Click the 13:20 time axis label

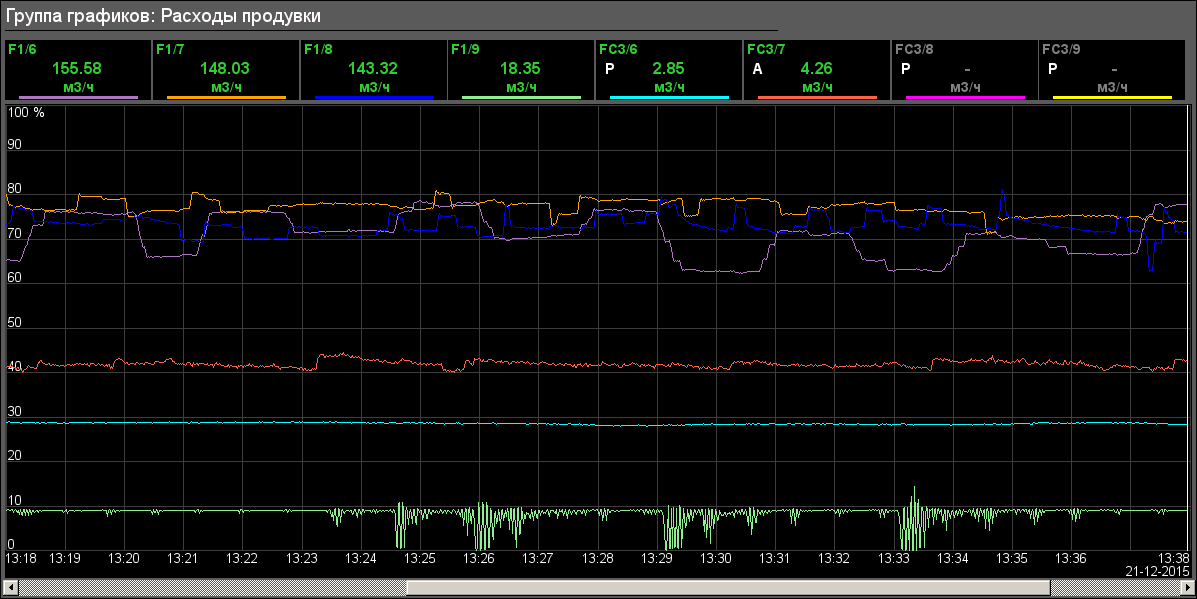point(124,559)
